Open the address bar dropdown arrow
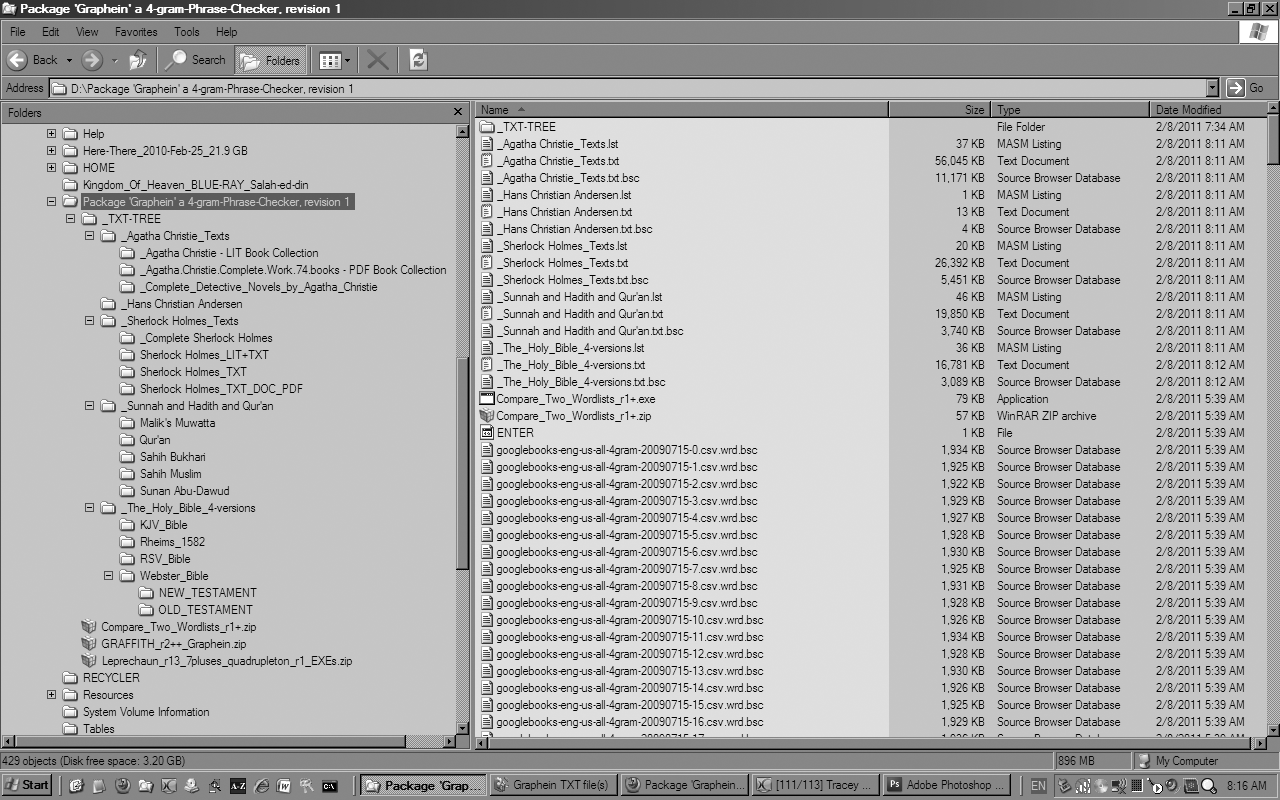The width and height of the screenshot is (1280, 800). [x=1212, y=88]
